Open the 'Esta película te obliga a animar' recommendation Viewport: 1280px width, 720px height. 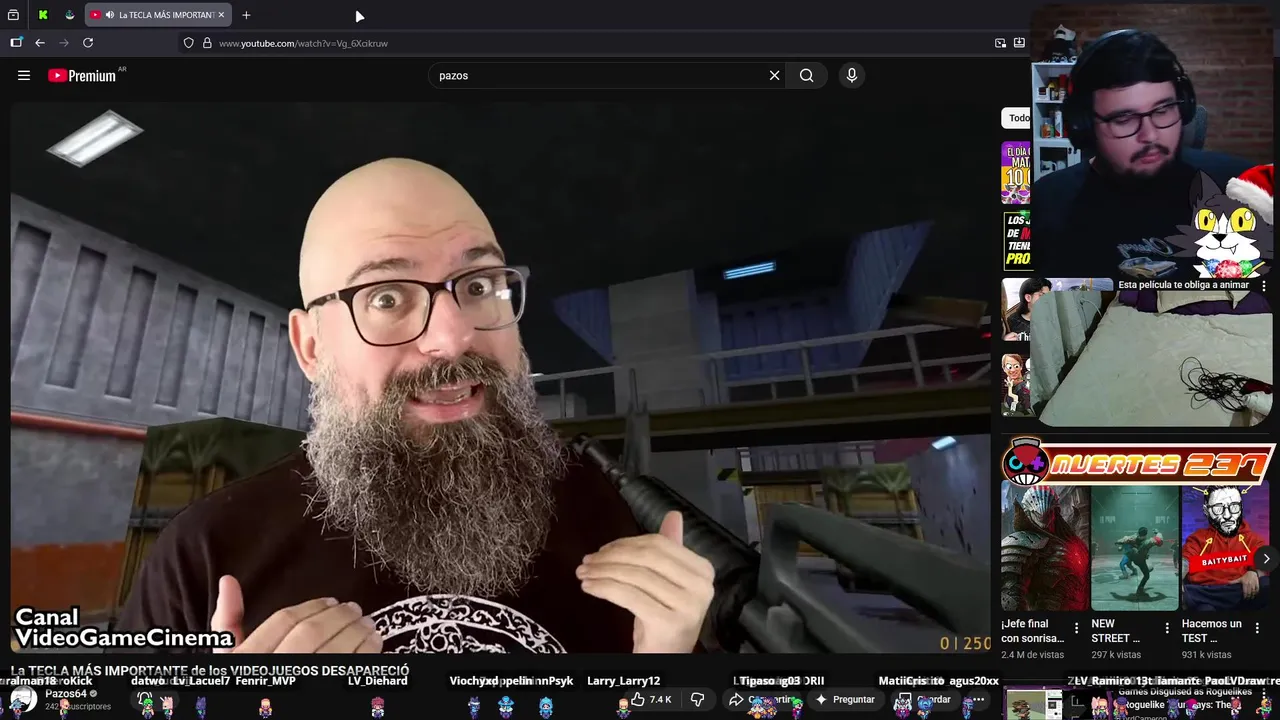tap(1183, 285)
